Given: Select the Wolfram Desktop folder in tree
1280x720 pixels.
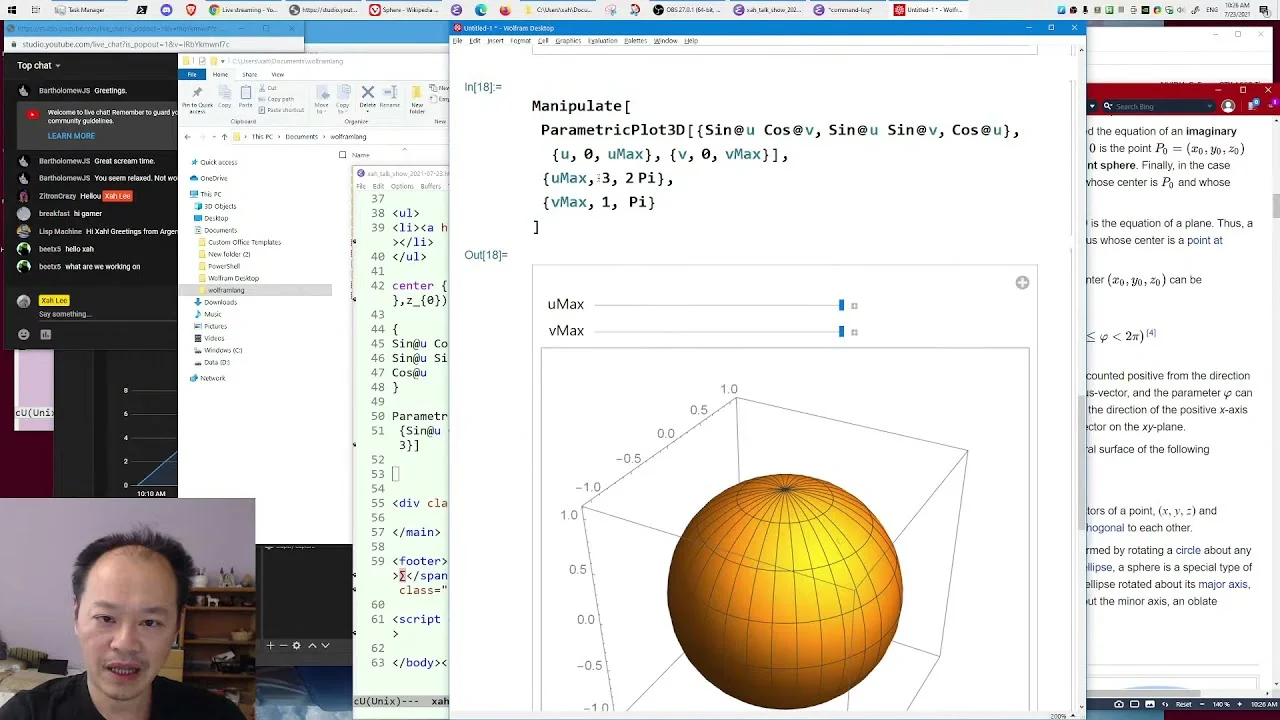Looking at the screenshot, I should click(233, 278).
